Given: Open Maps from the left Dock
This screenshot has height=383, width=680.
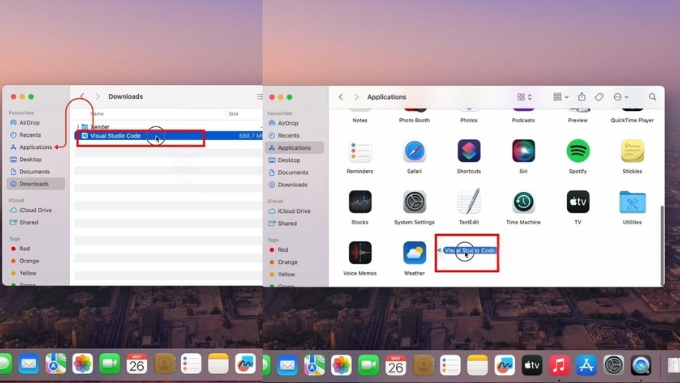Looking at the screenshot, I should click(56, 363).
